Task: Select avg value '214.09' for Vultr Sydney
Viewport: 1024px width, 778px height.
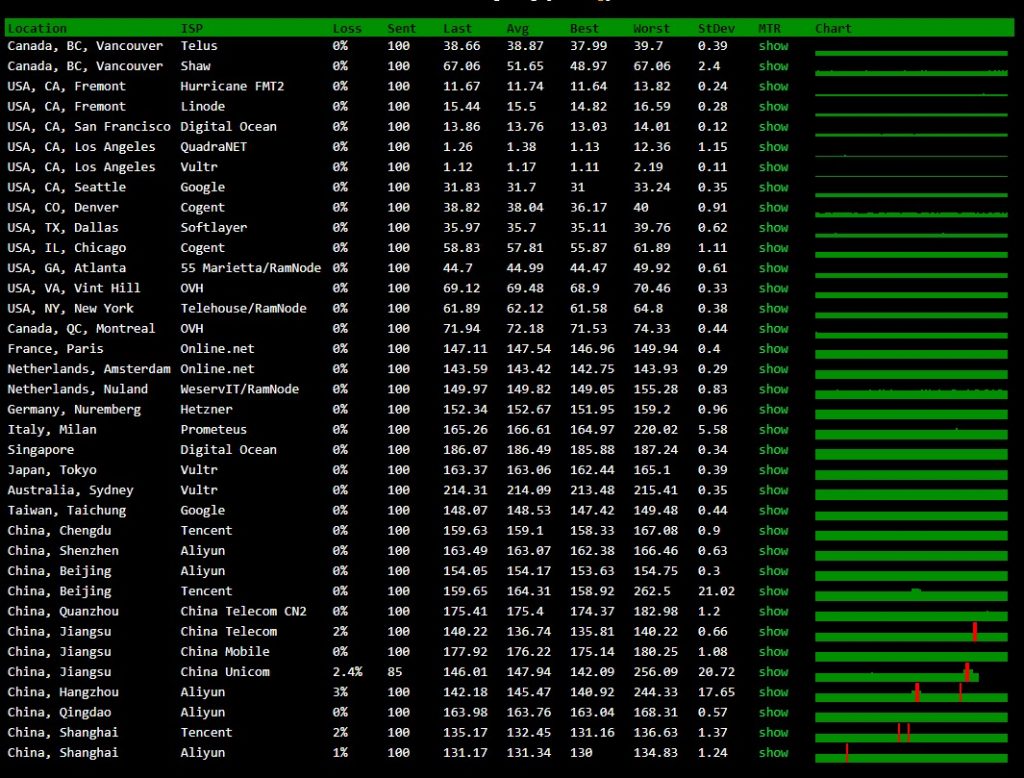Action: click(528, 491)
